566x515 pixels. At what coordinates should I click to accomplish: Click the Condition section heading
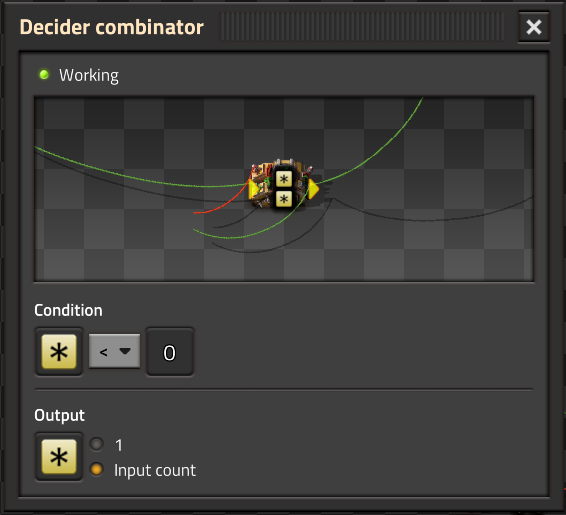pos(68,310)
